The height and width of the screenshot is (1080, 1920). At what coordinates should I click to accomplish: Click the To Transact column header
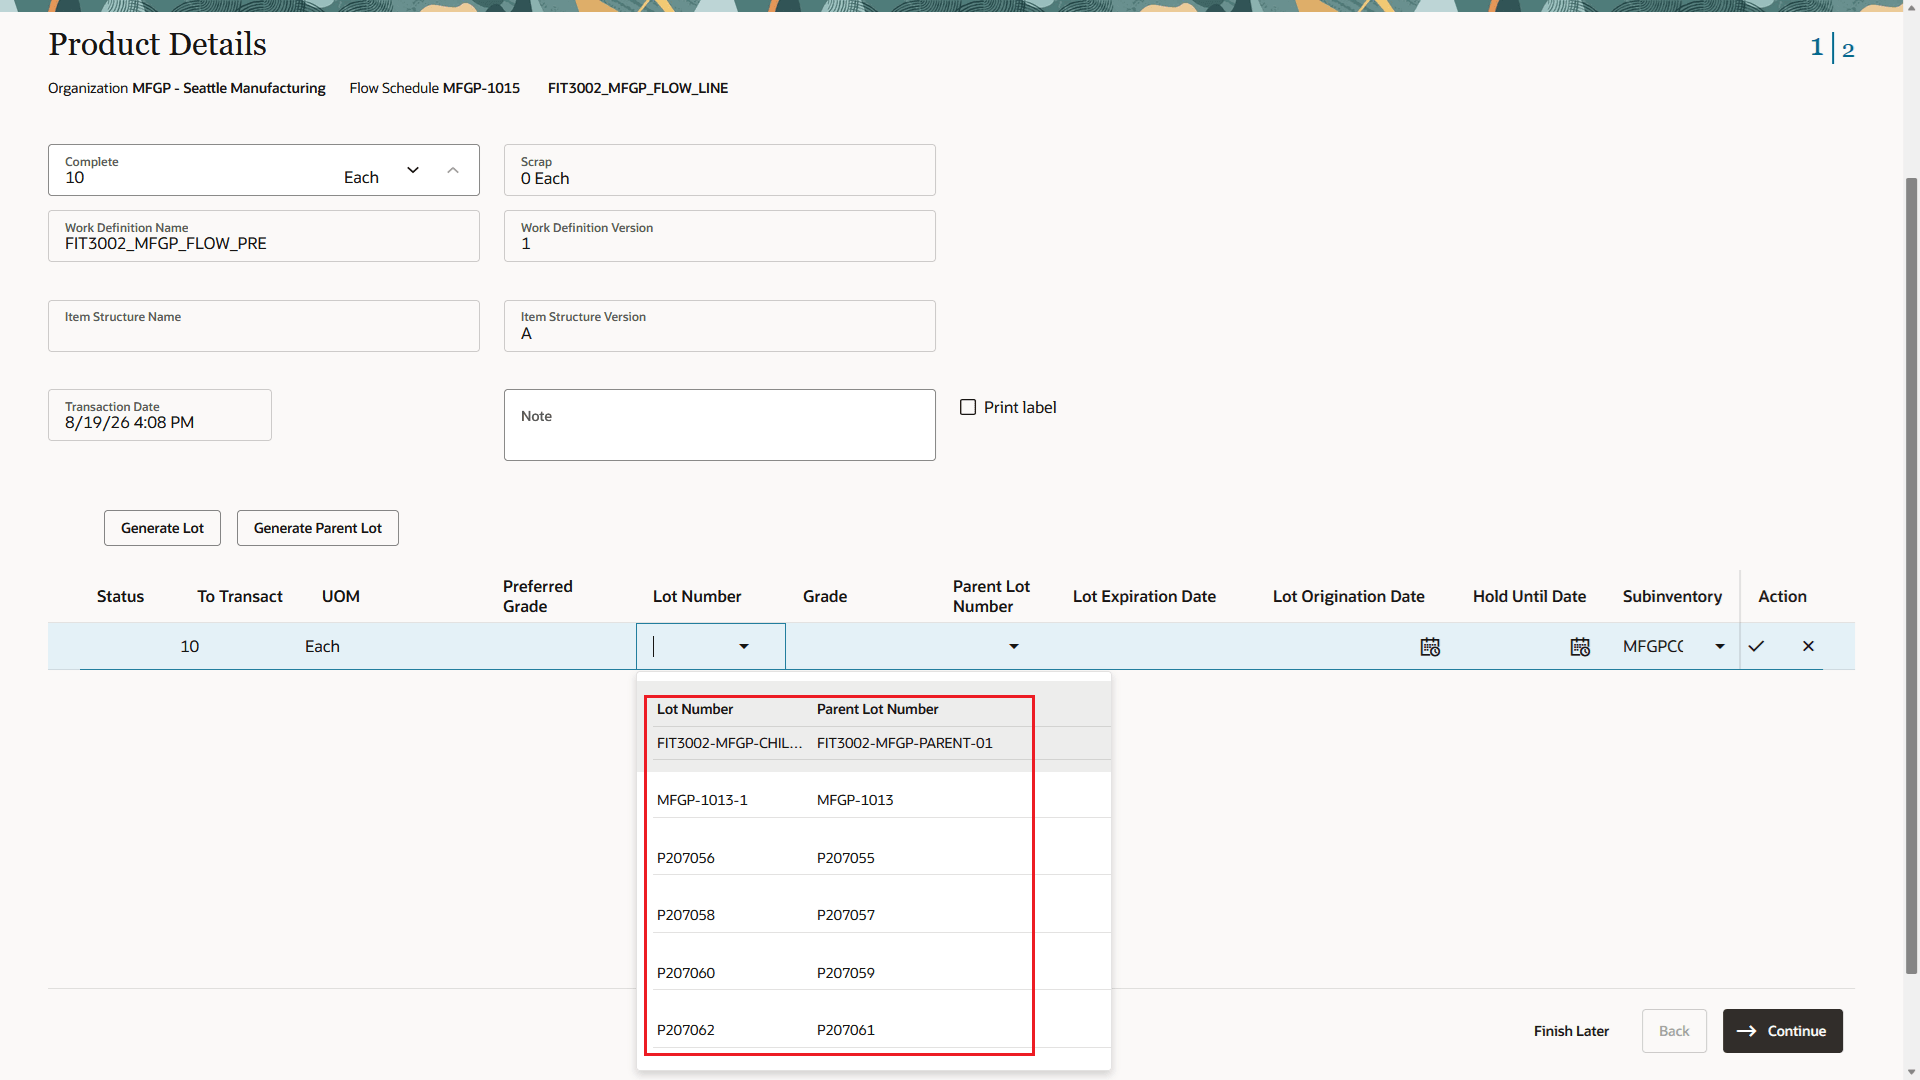point(240,596)
